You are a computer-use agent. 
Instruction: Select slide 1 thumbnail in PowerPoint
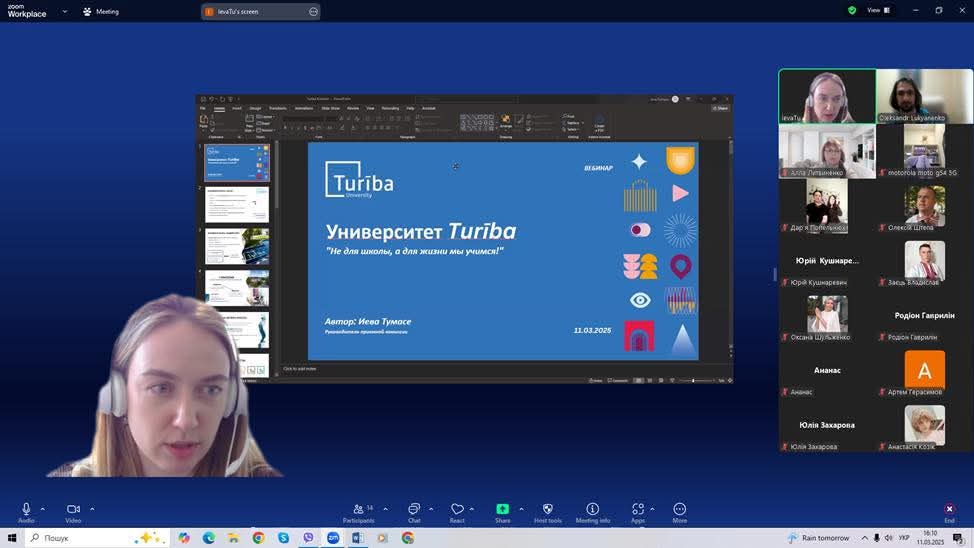click(237, 163)
